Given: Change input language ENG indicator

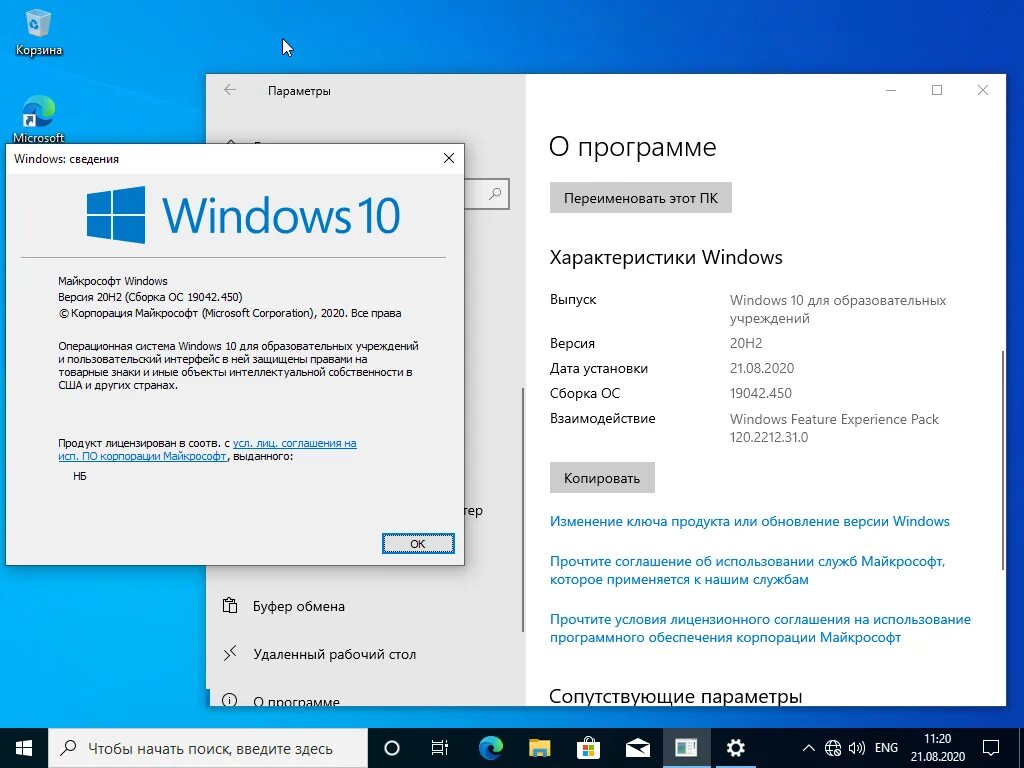Looking at the screenshot, I should click(886, 748).
